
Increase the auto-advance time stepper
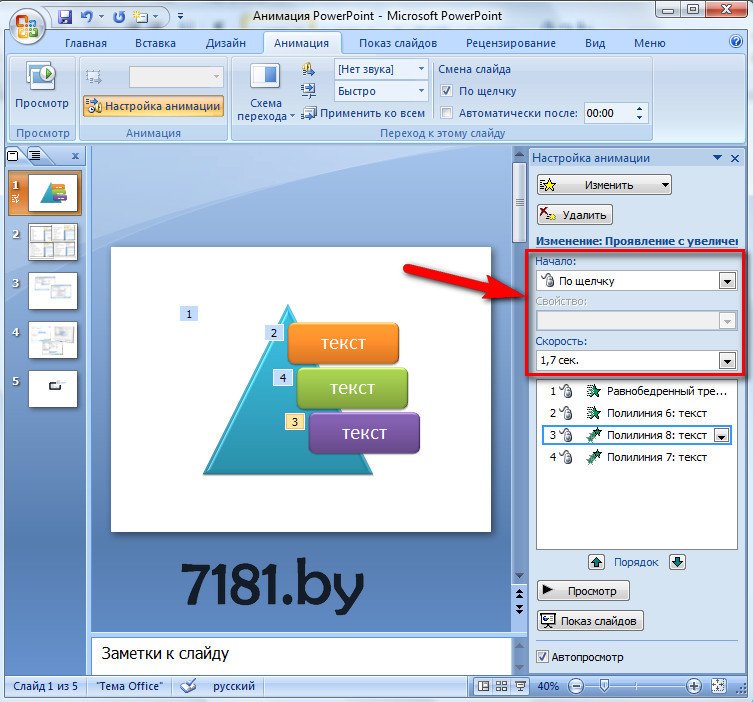[639, 109]
